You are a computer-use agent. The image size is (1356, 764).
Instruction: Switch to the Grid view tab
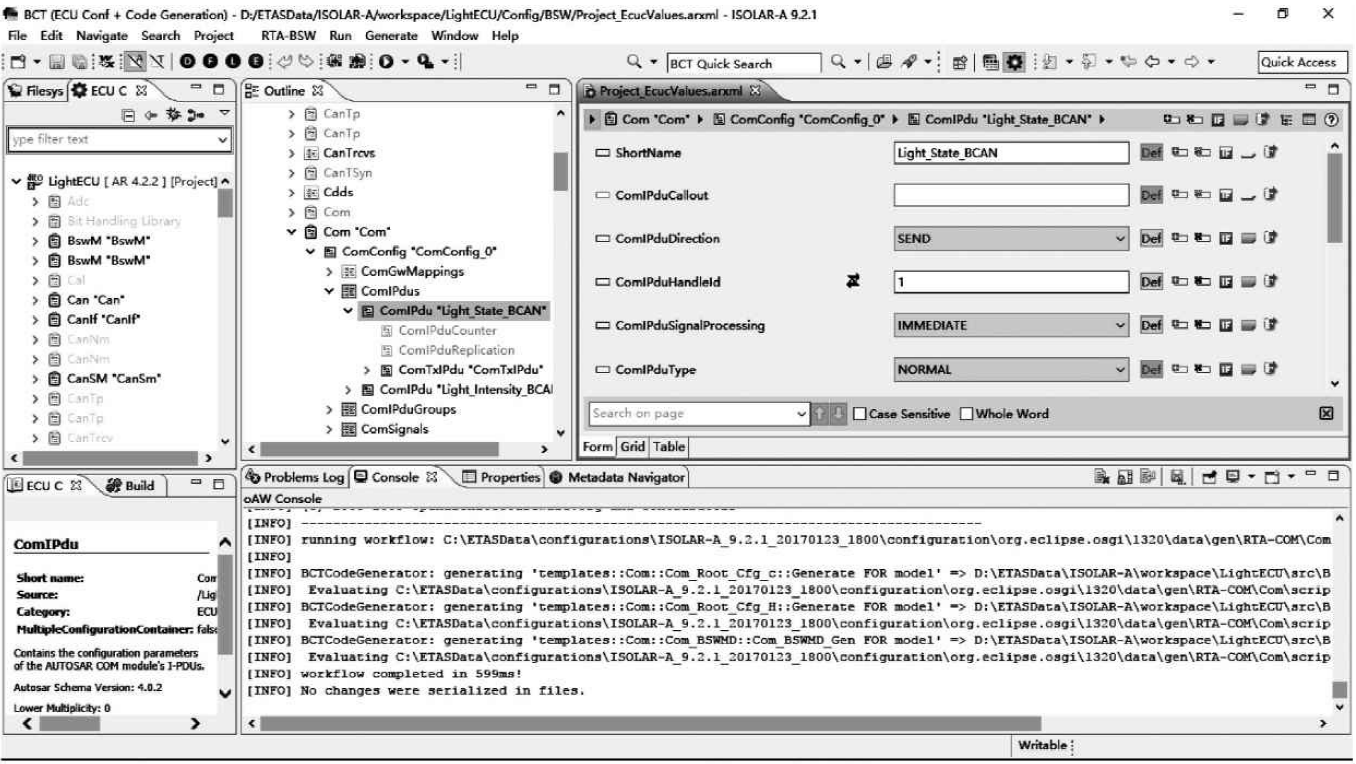pos(634,447)
